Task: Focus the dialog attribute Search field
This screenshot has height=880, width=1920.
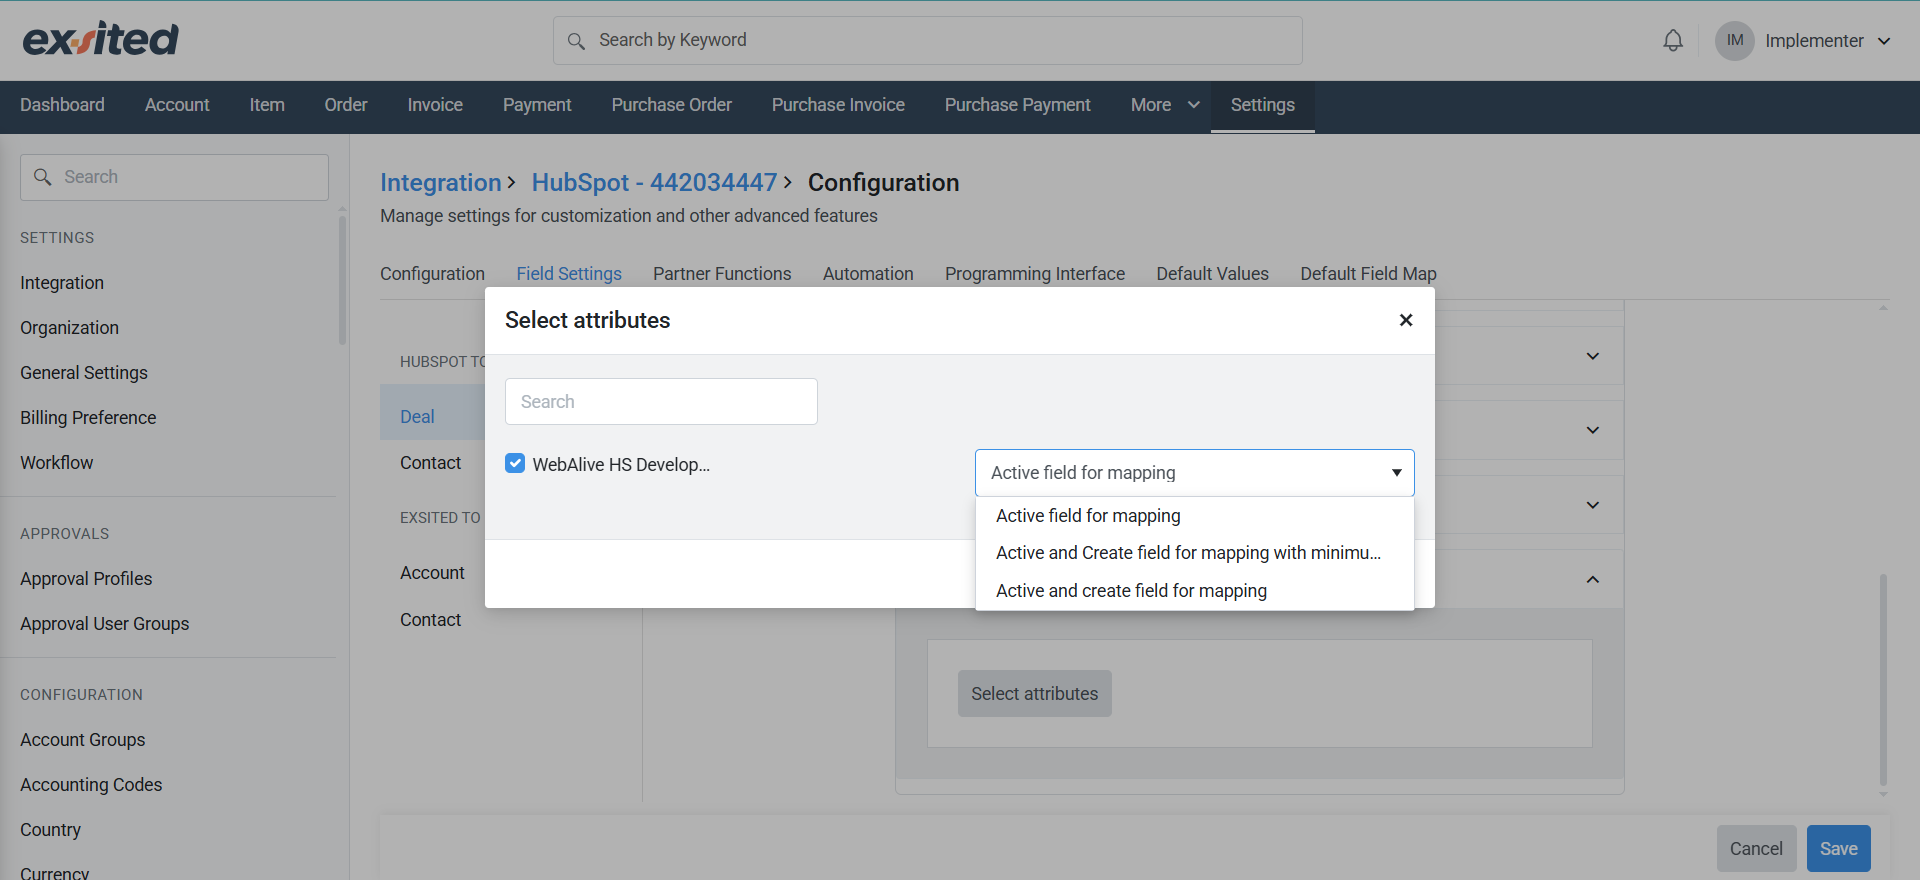Action: point(661,402)
